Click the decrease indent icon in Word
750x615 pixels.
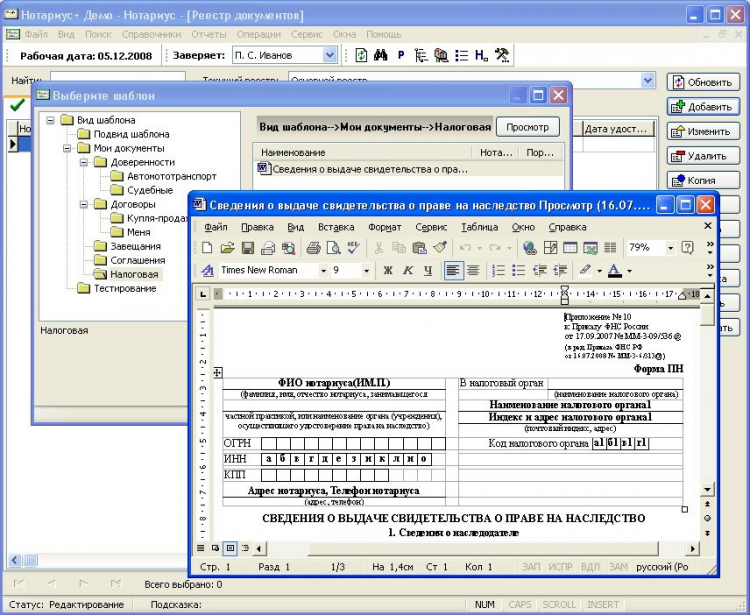(540, 271)
